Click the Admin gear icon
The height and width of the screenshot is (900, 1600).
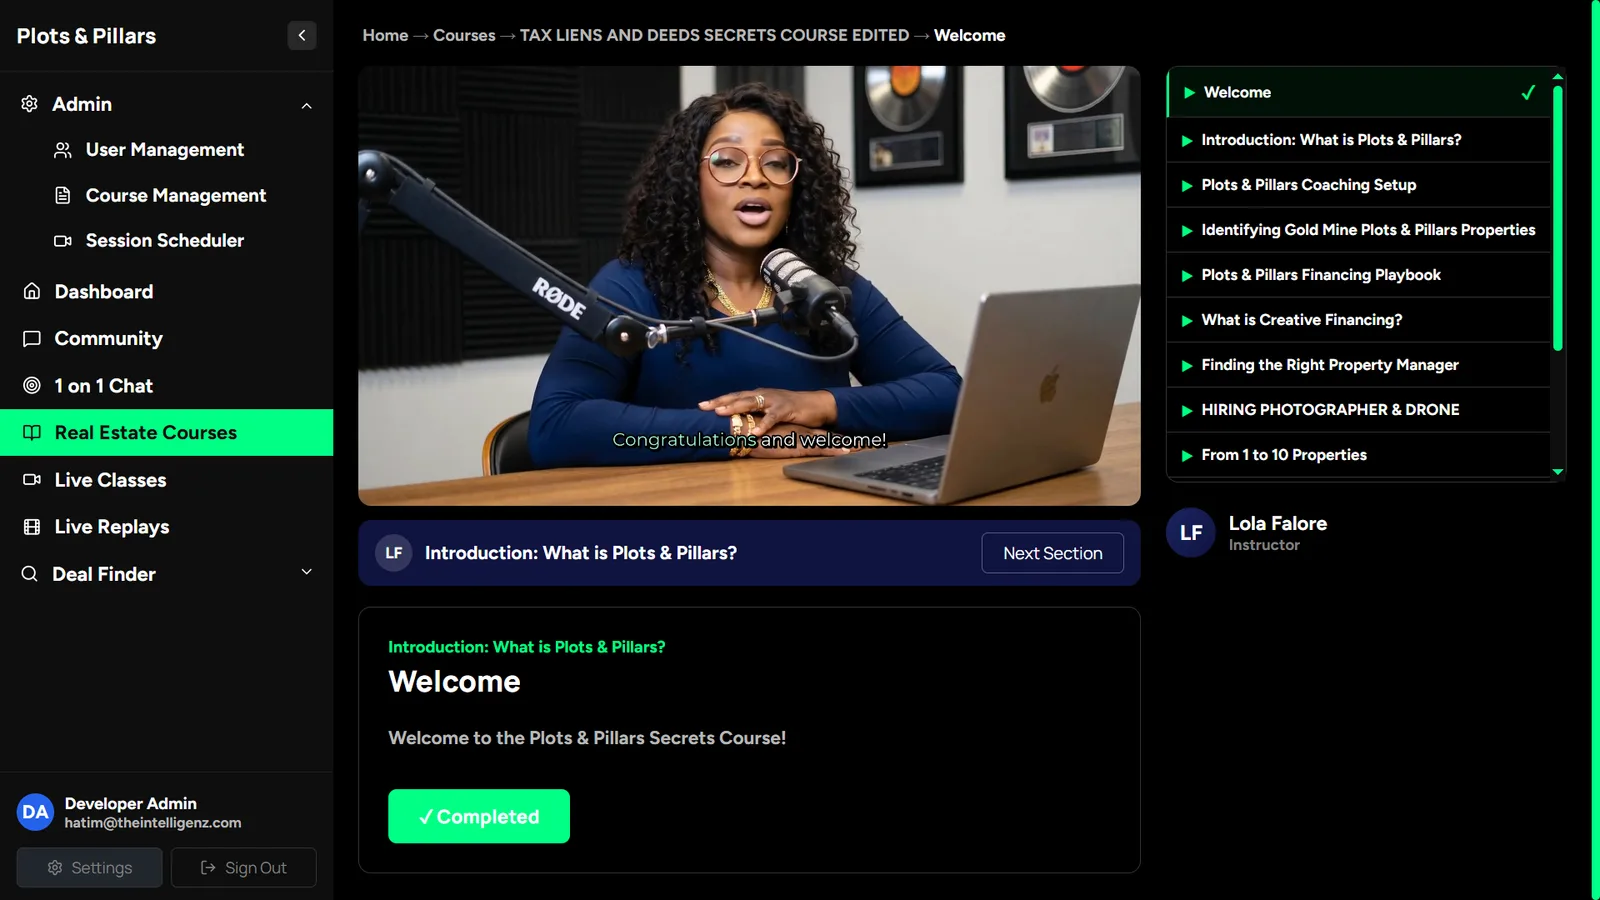click(x=30, y=104)
